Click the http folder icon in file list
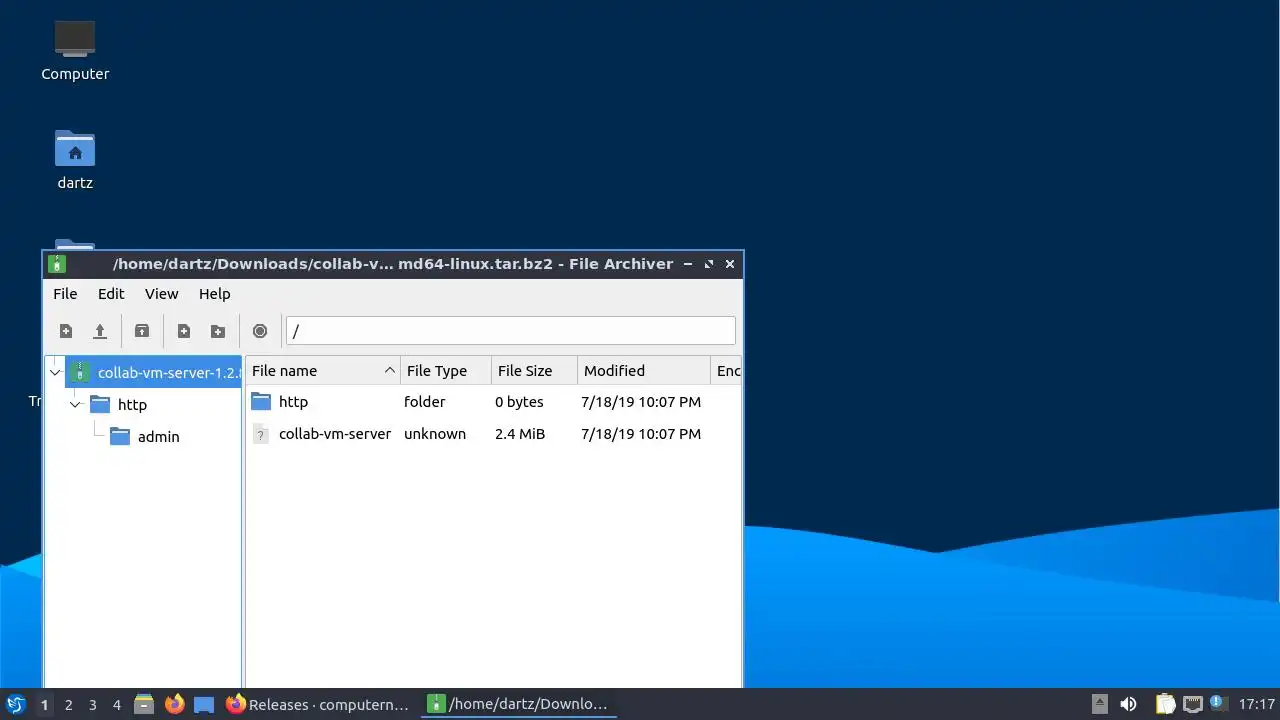Image resolution: width=1280 pixels, height=720 pixels. [261, 401]
